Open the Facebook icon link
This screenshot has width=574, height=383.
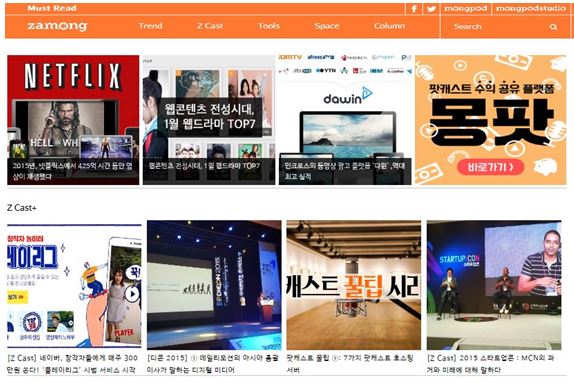tap(414, 8)
